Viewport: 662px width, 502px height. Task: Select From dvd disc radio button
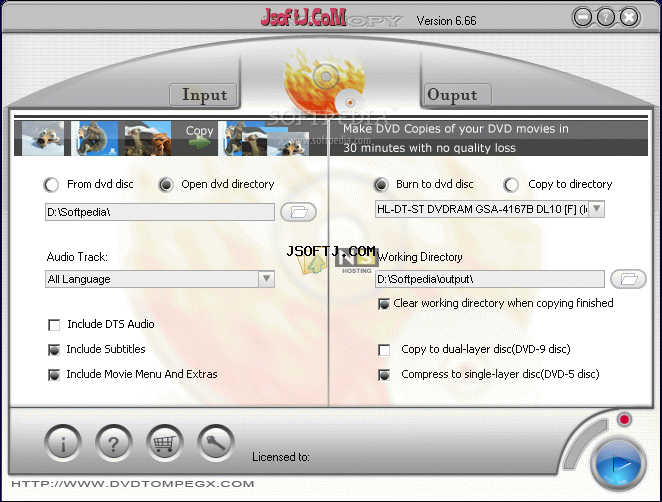point(51,185)
